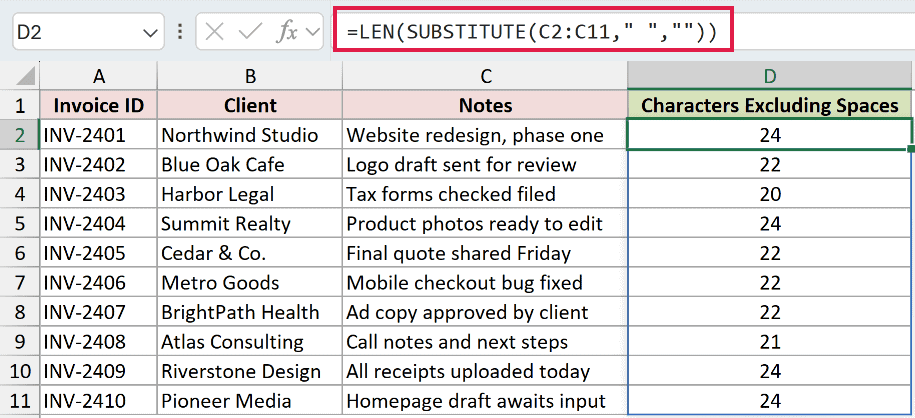Click the formula bar resize dots handle

click(x=180, y=32)
